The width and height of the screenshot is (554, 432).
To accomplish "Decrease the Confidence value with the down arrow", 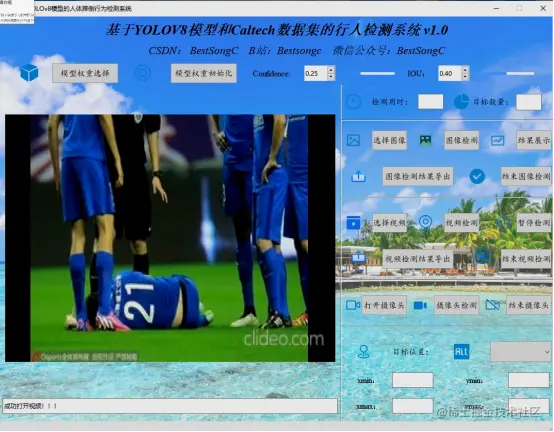I will tap(331, 77).
